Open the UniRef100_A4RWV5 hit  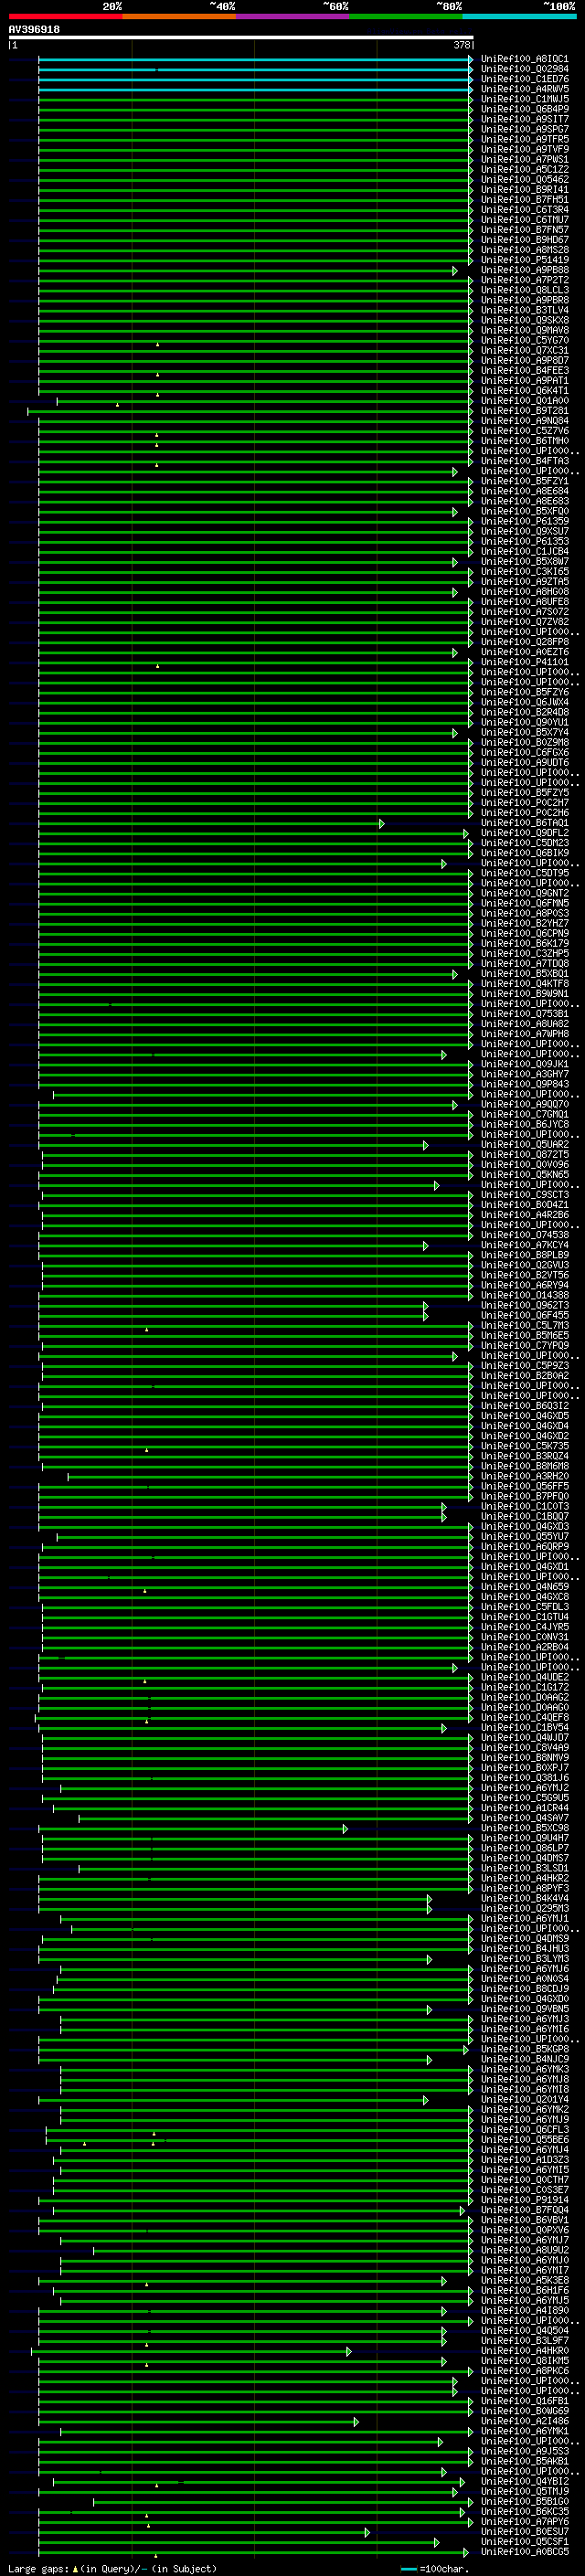click(x=524, y=89)
